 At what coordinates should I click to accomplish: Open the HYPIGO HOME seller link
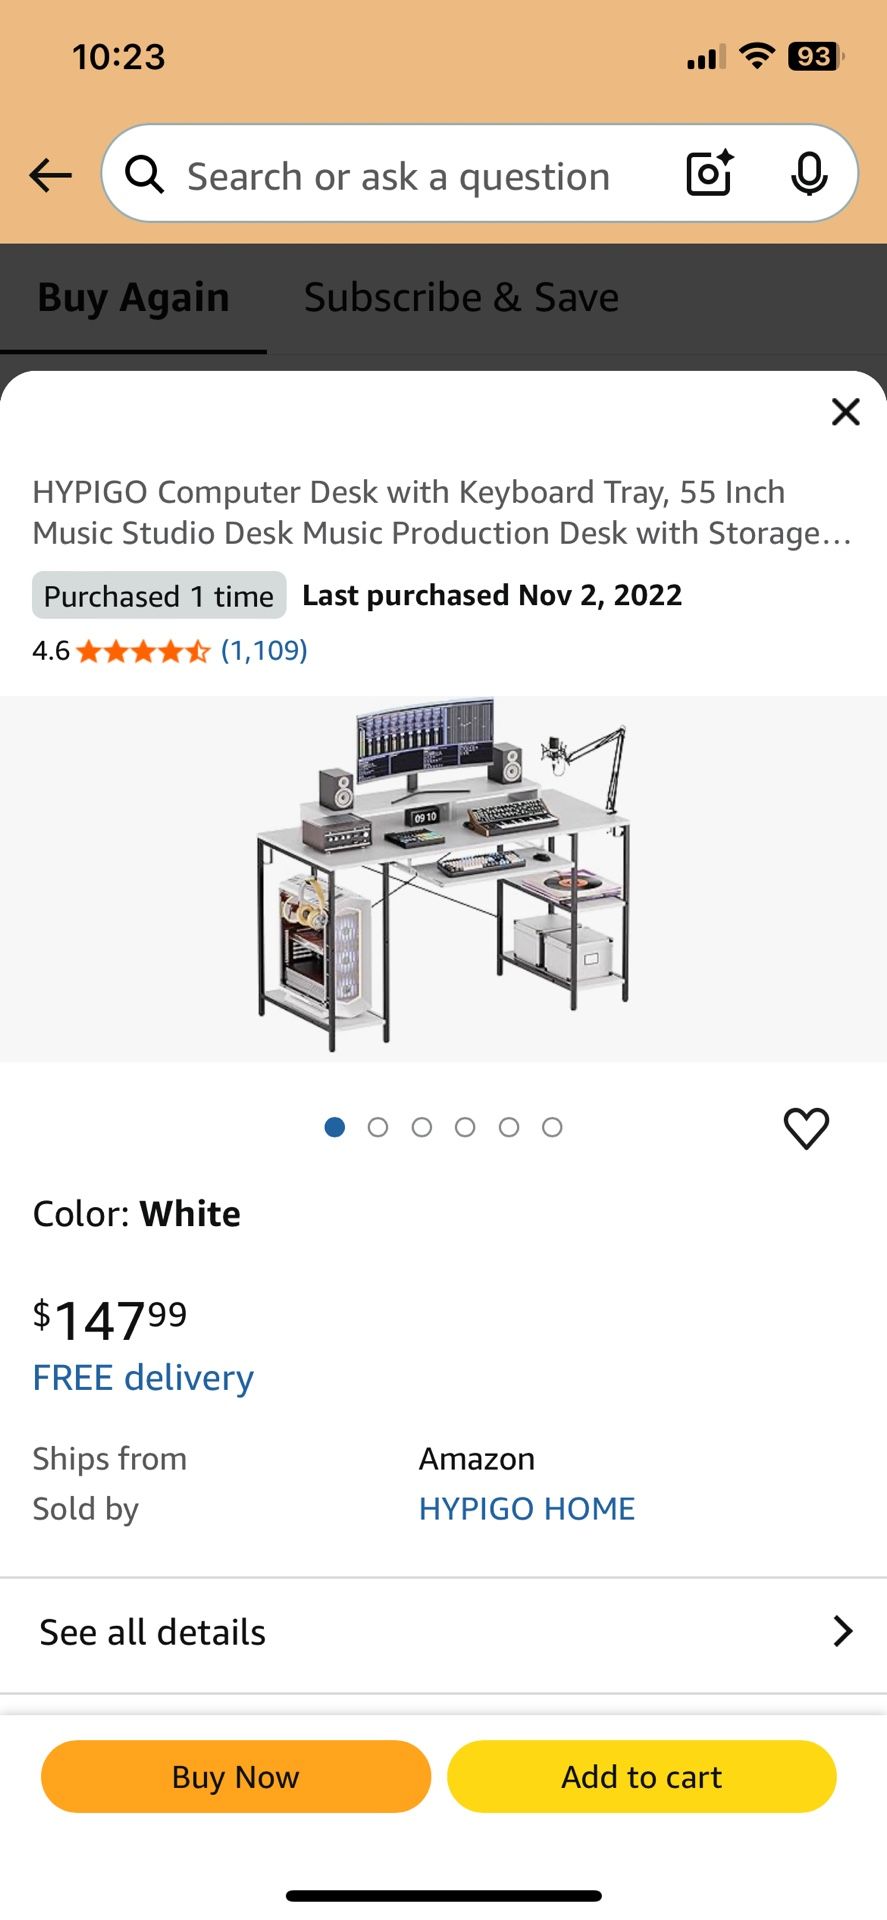tap(526, 1508)
